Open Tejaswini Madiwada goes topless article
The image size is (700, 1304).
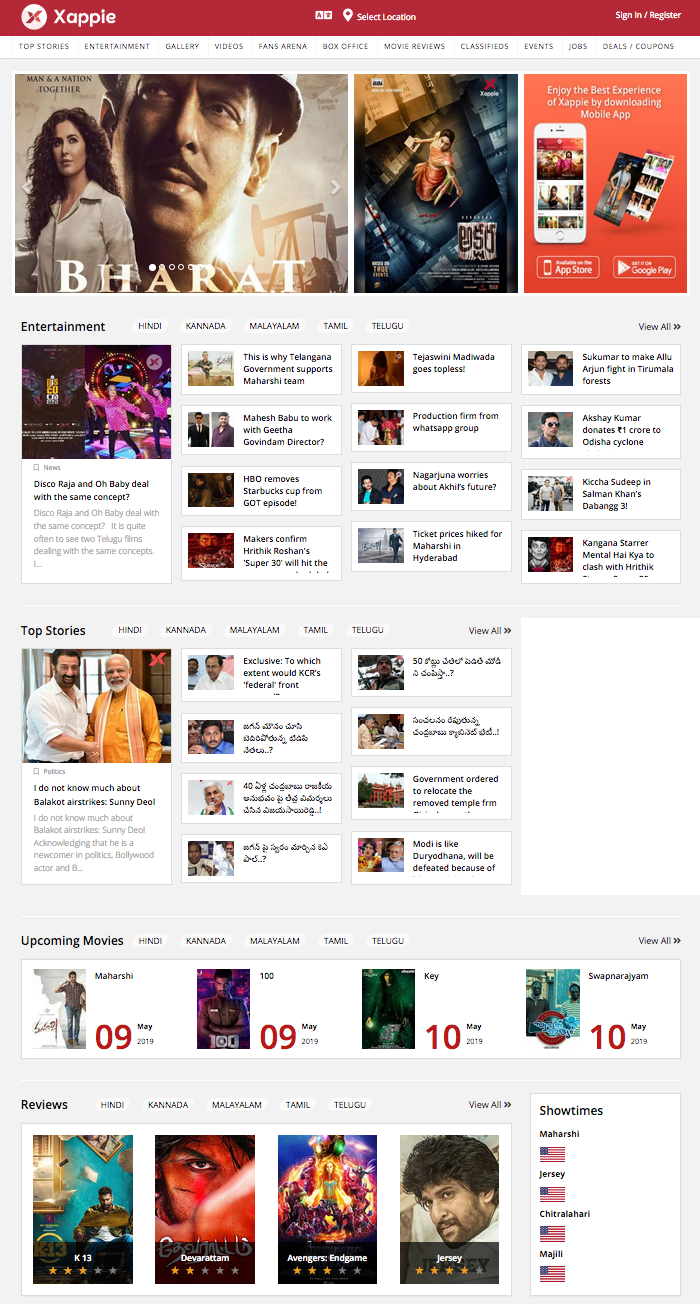[x=431, y=368]
